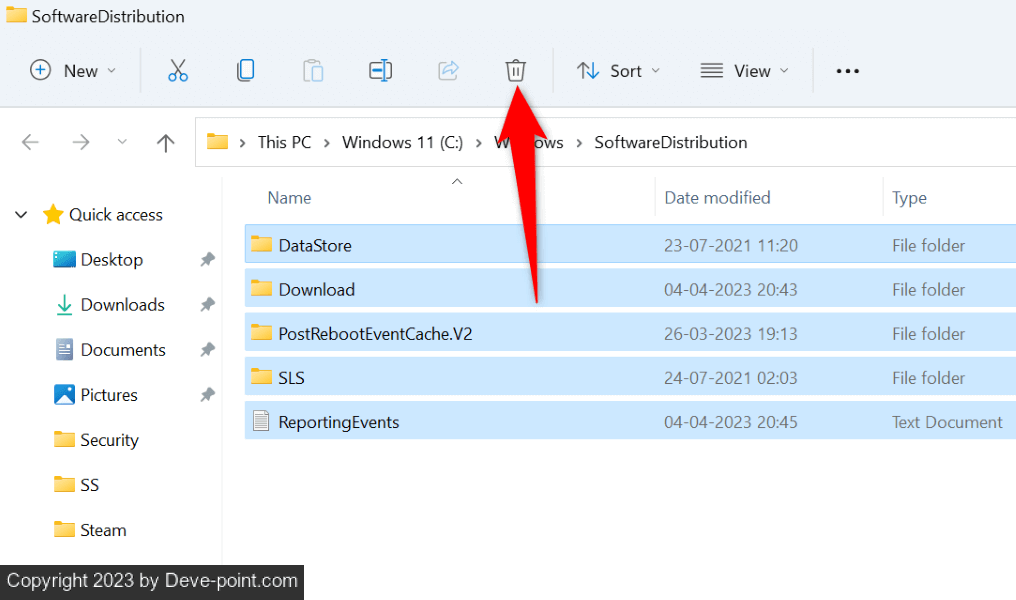This screenshot has width=1016, height=600.
Task: Select the Steam folder in sidebar
Action: point(103,530)
